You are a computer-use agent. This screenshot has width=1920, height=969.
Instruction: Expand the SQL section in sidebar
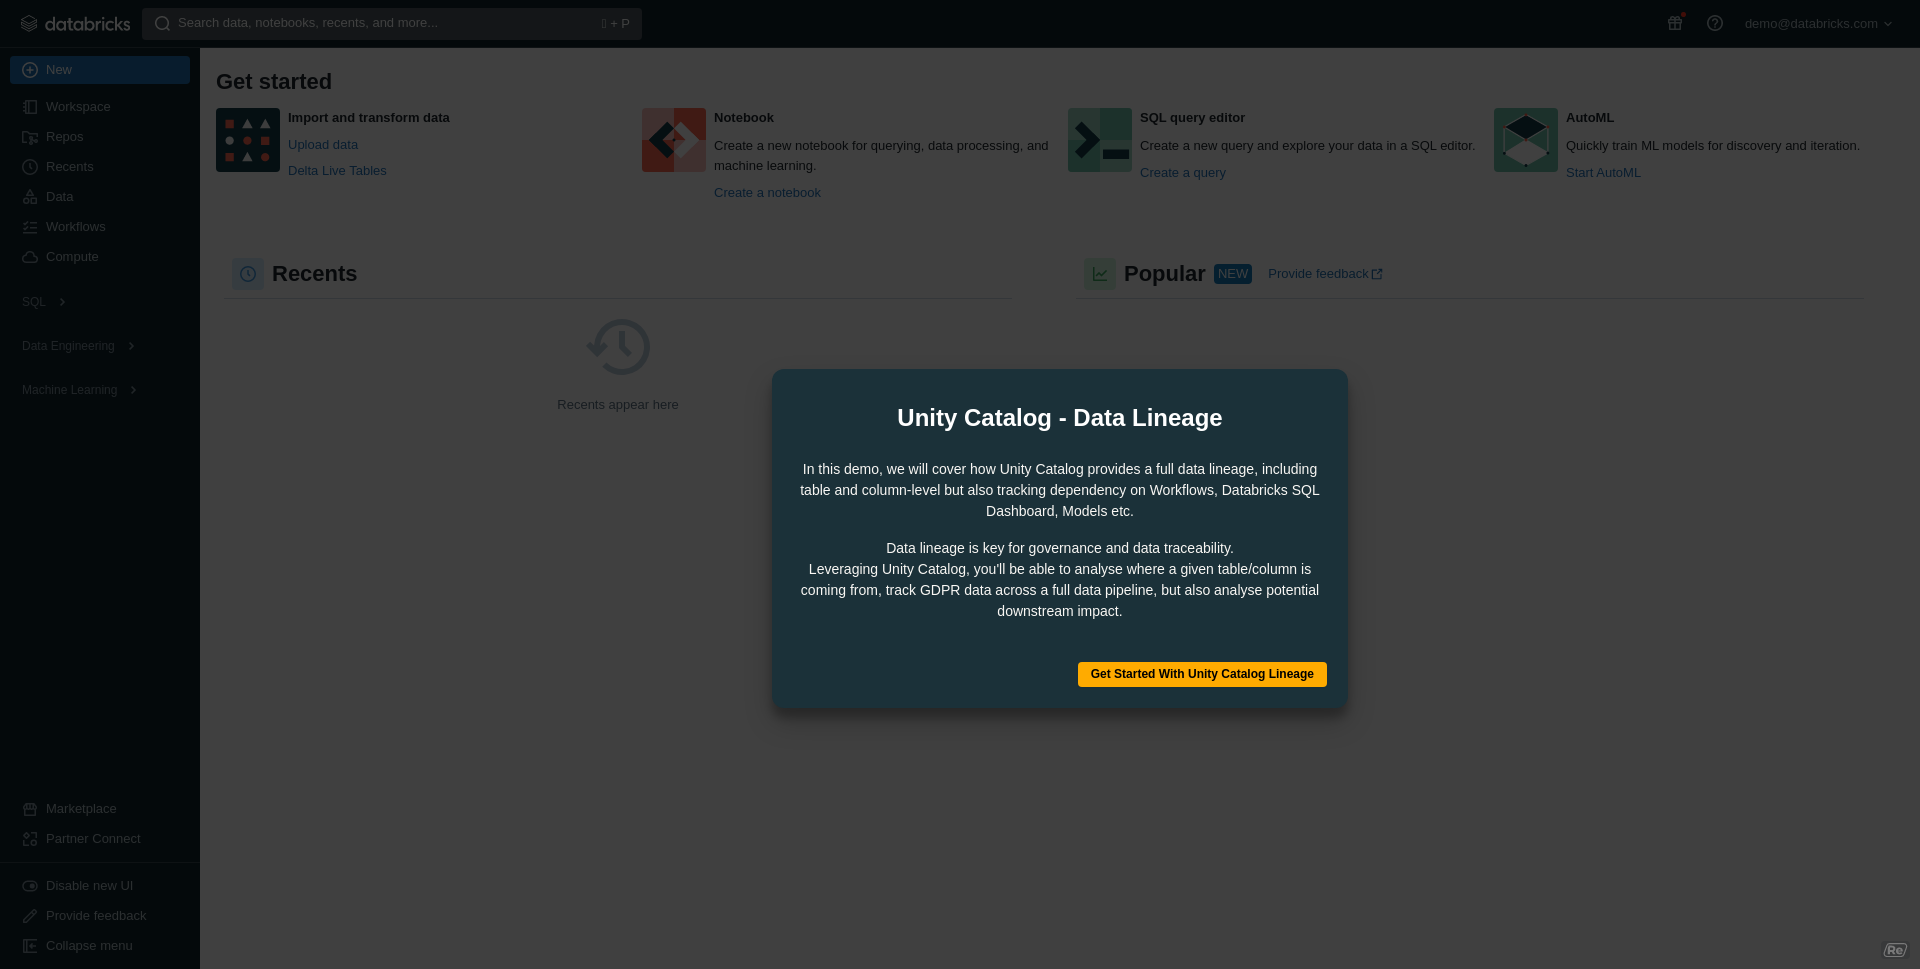(x=44, y=302)
